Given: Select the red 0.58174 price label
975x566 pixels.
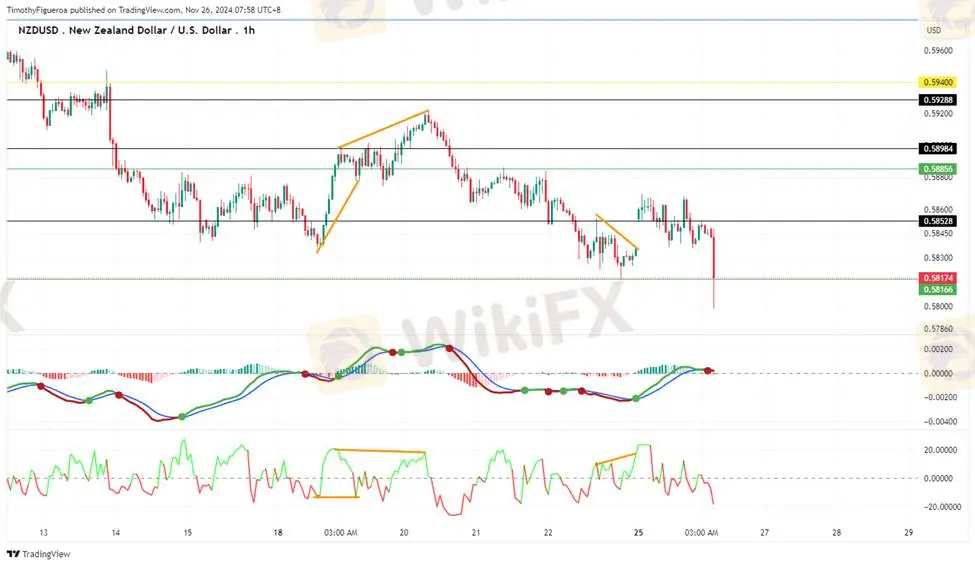Looking at the screenshot, I should pos(938,278).
